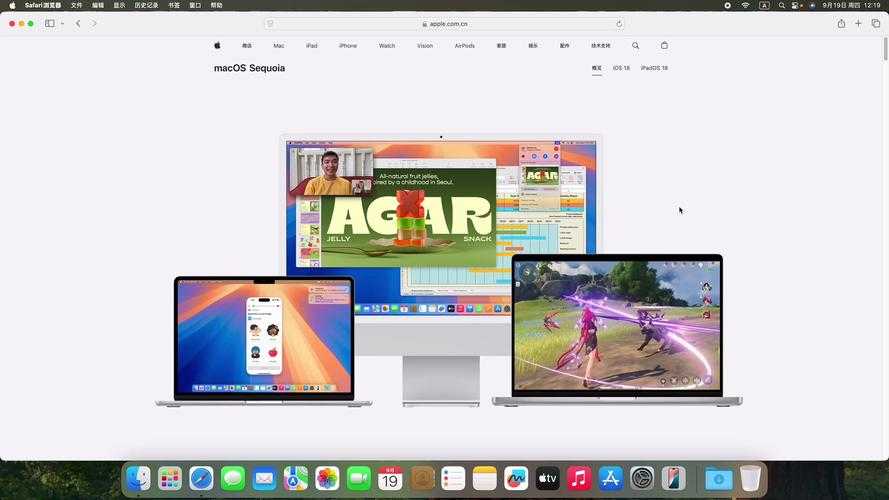
Task: Go forward to the next page
Action: point(94,24)
